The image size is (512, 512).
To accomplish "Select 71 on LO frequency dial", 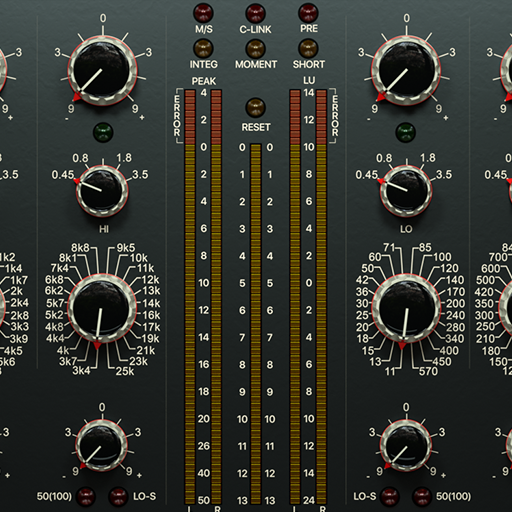I will click(389, 247).
